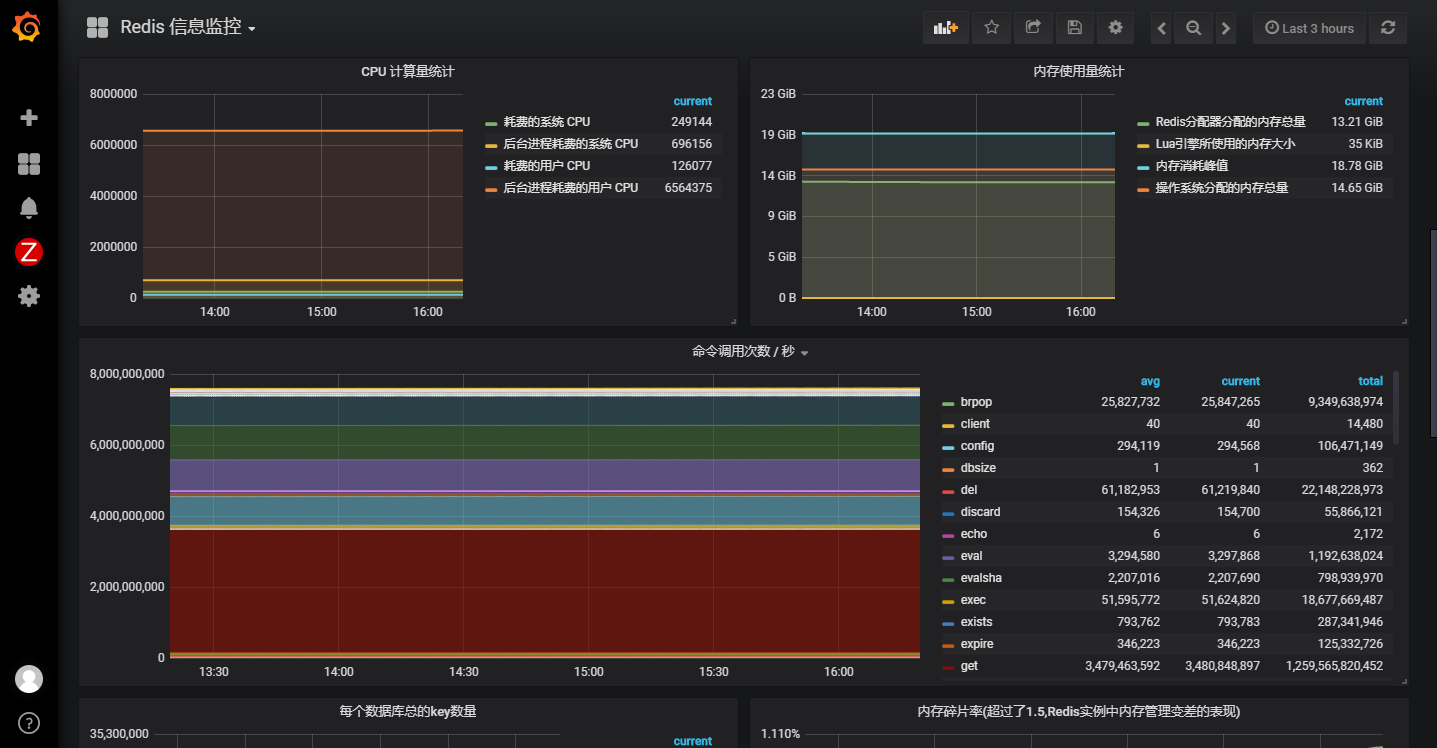
Task: Open the Last 3 hours time picker
Action: tap(1308, 28)
